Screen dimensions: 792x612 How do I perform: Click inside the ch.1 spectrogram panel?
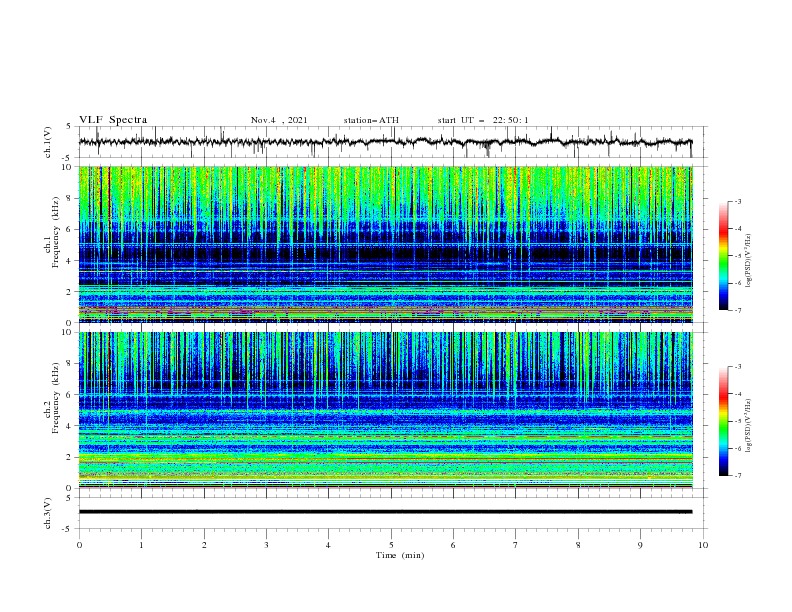(386, 244)
